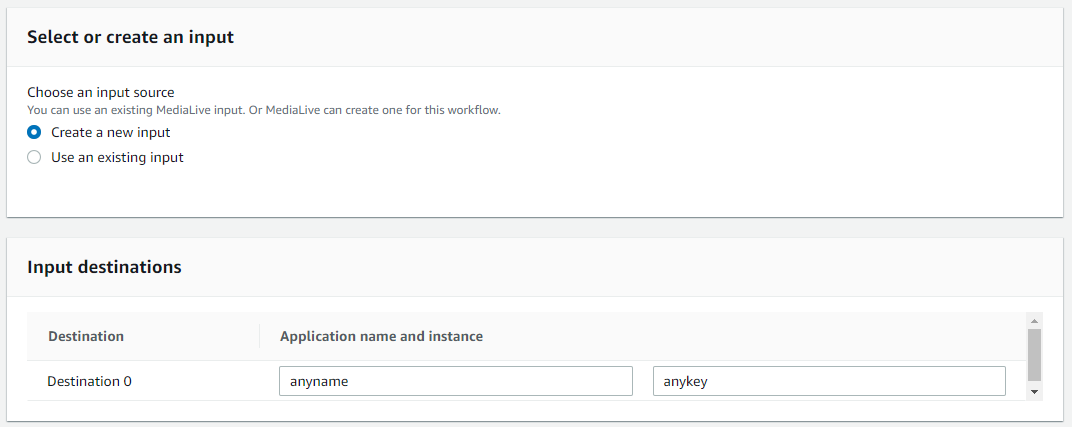Click the gap between anyname and anykey fields

coord(643,381)
